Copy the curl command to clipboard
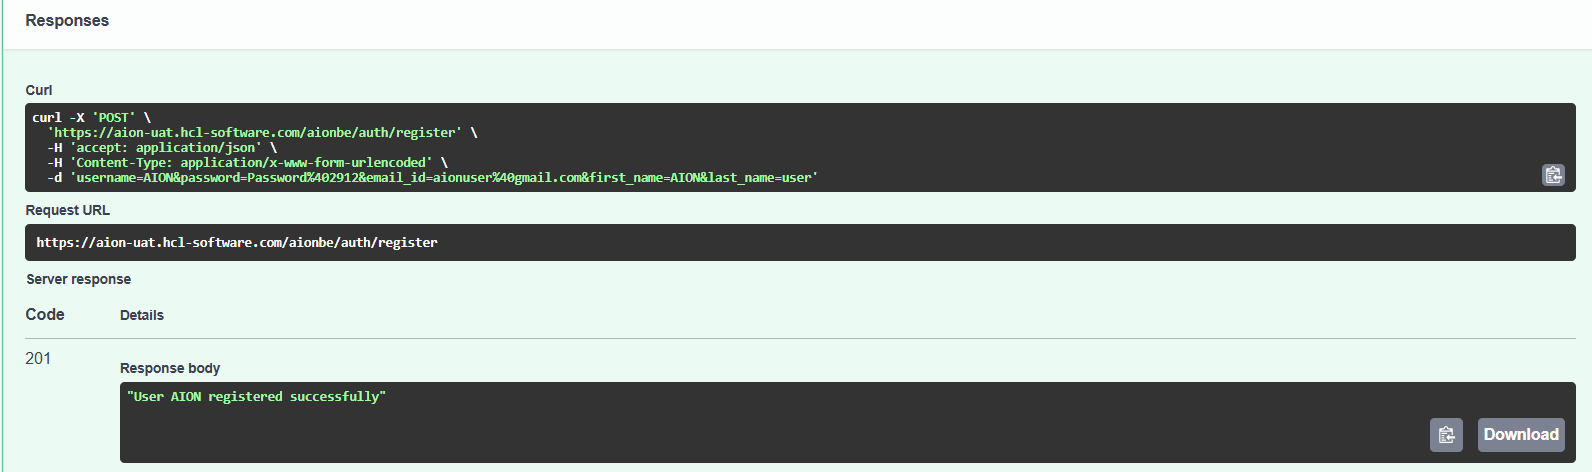Image resolution: width=1592 pixels, height=472 pixels. tap(1553, 175)
